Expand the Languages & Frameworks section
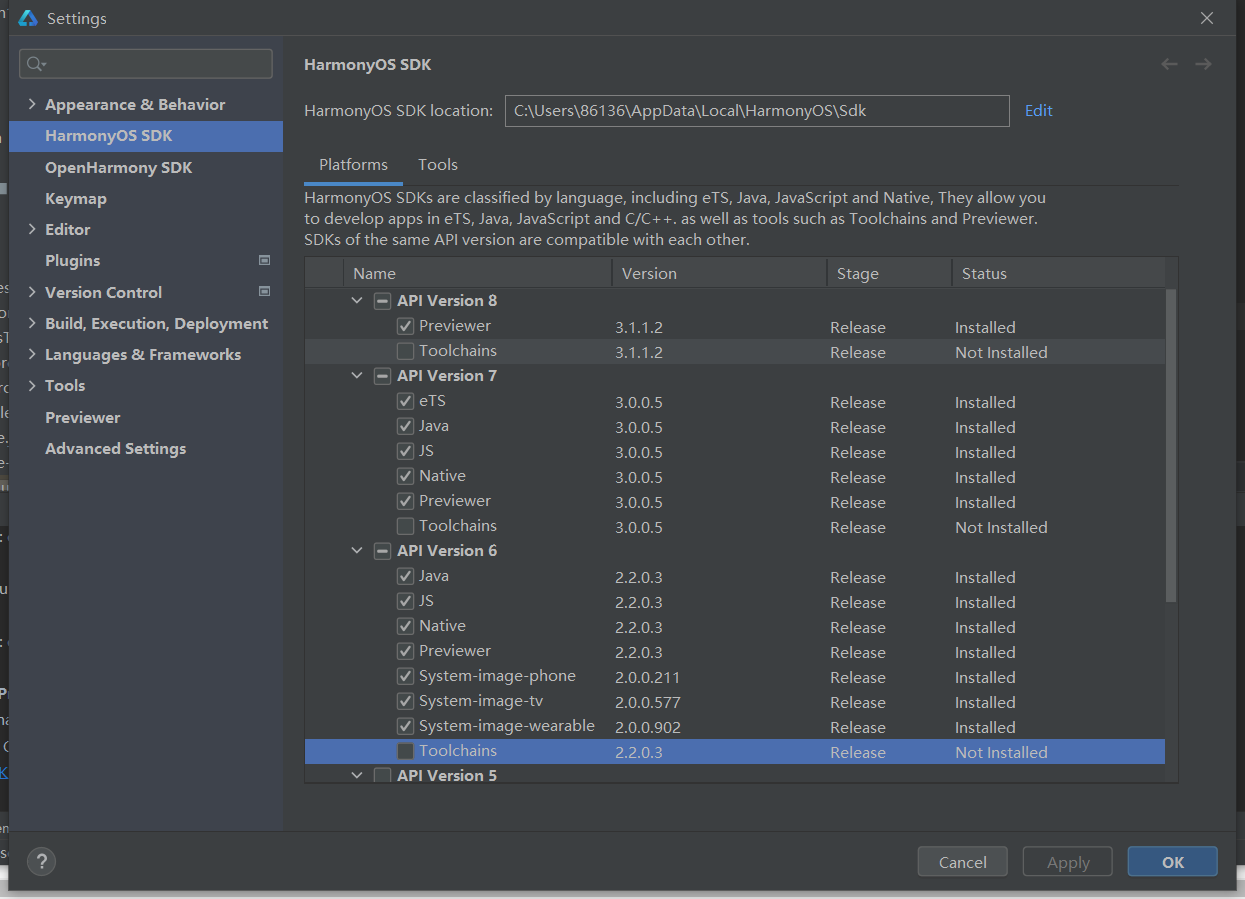The height and width of the screenshot is (899, 1245). point(32,354)
